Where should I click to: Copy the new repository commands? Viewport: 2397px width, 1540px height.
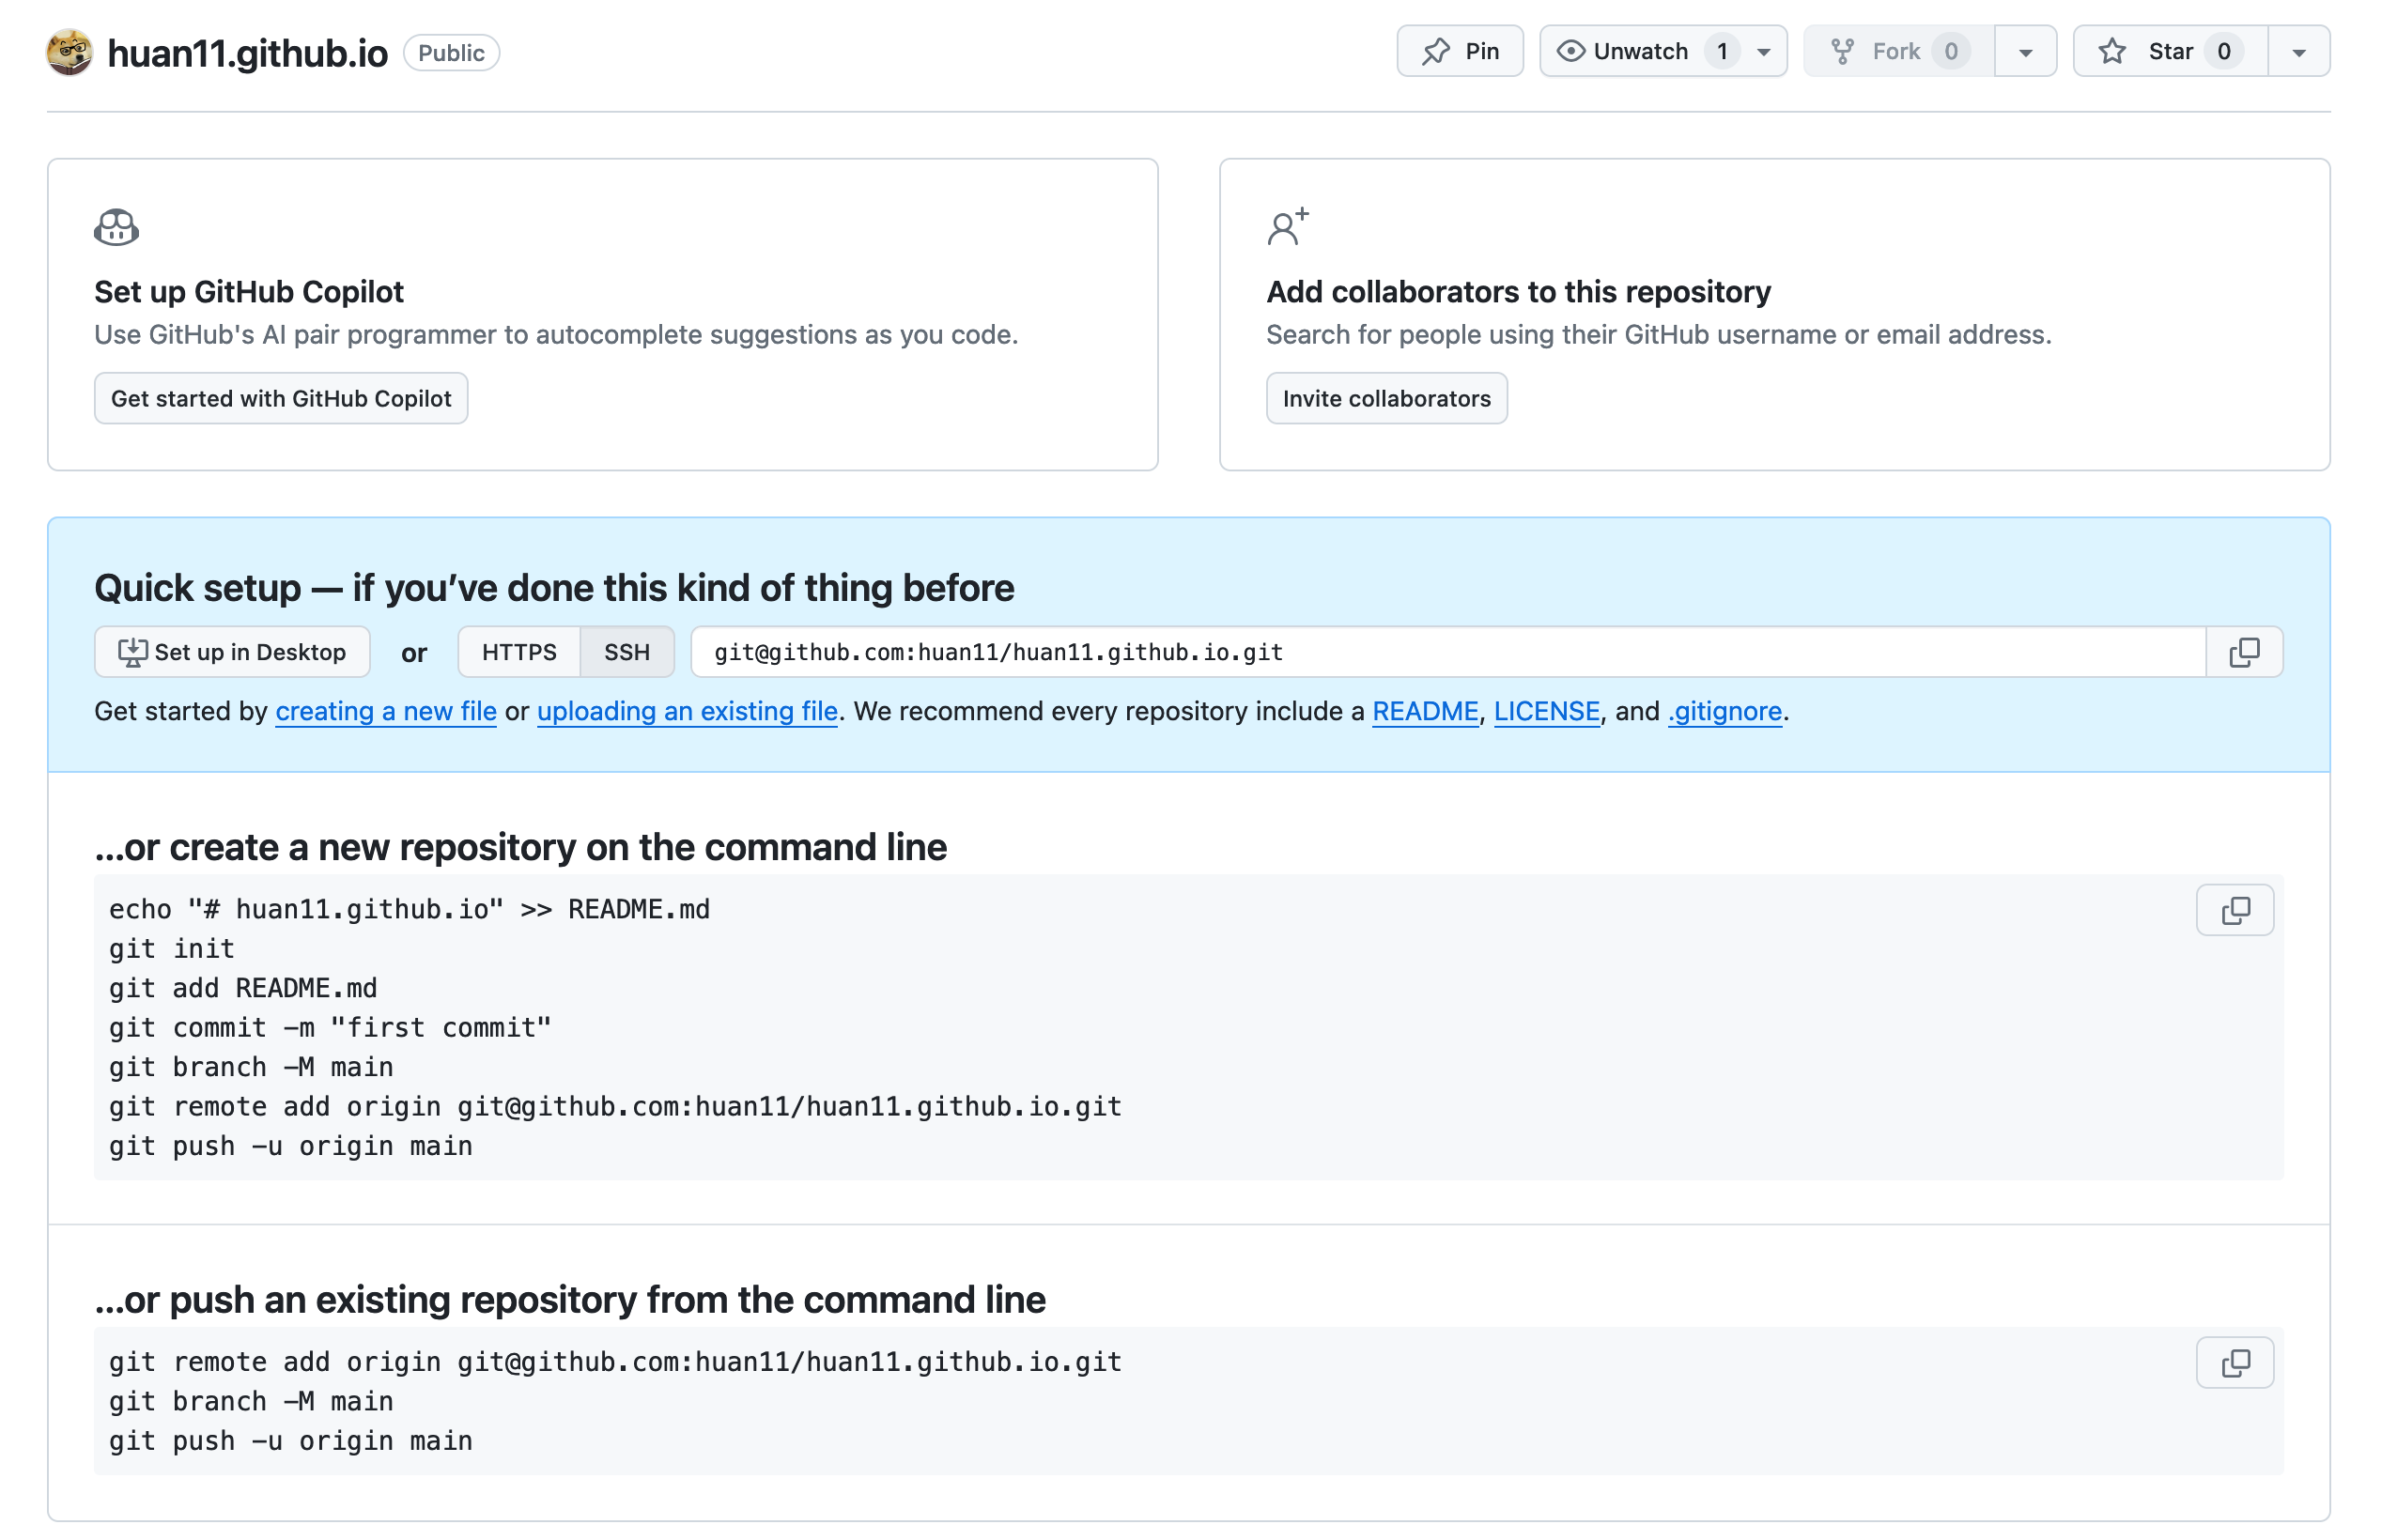2234,910
